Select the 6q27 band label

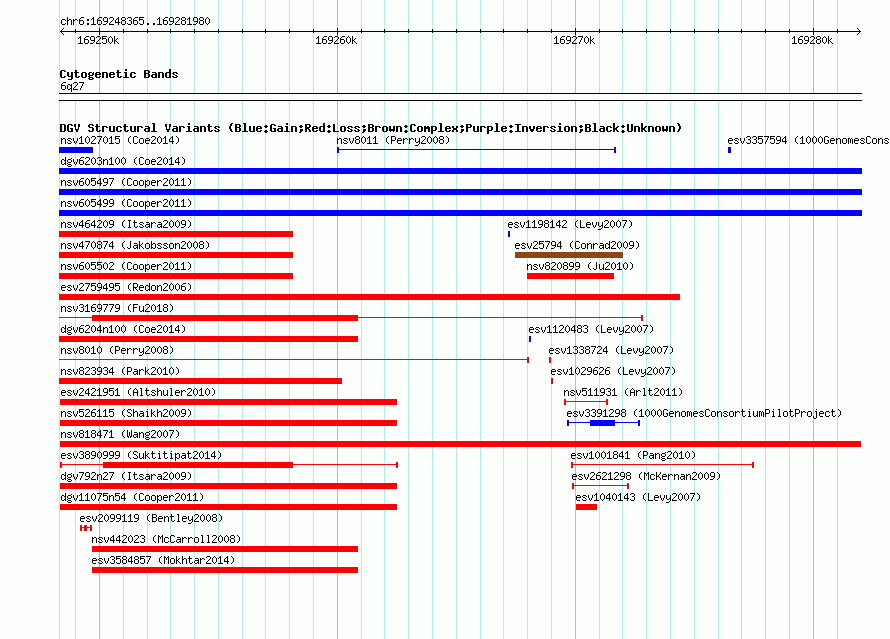click(x=72, y=86)
